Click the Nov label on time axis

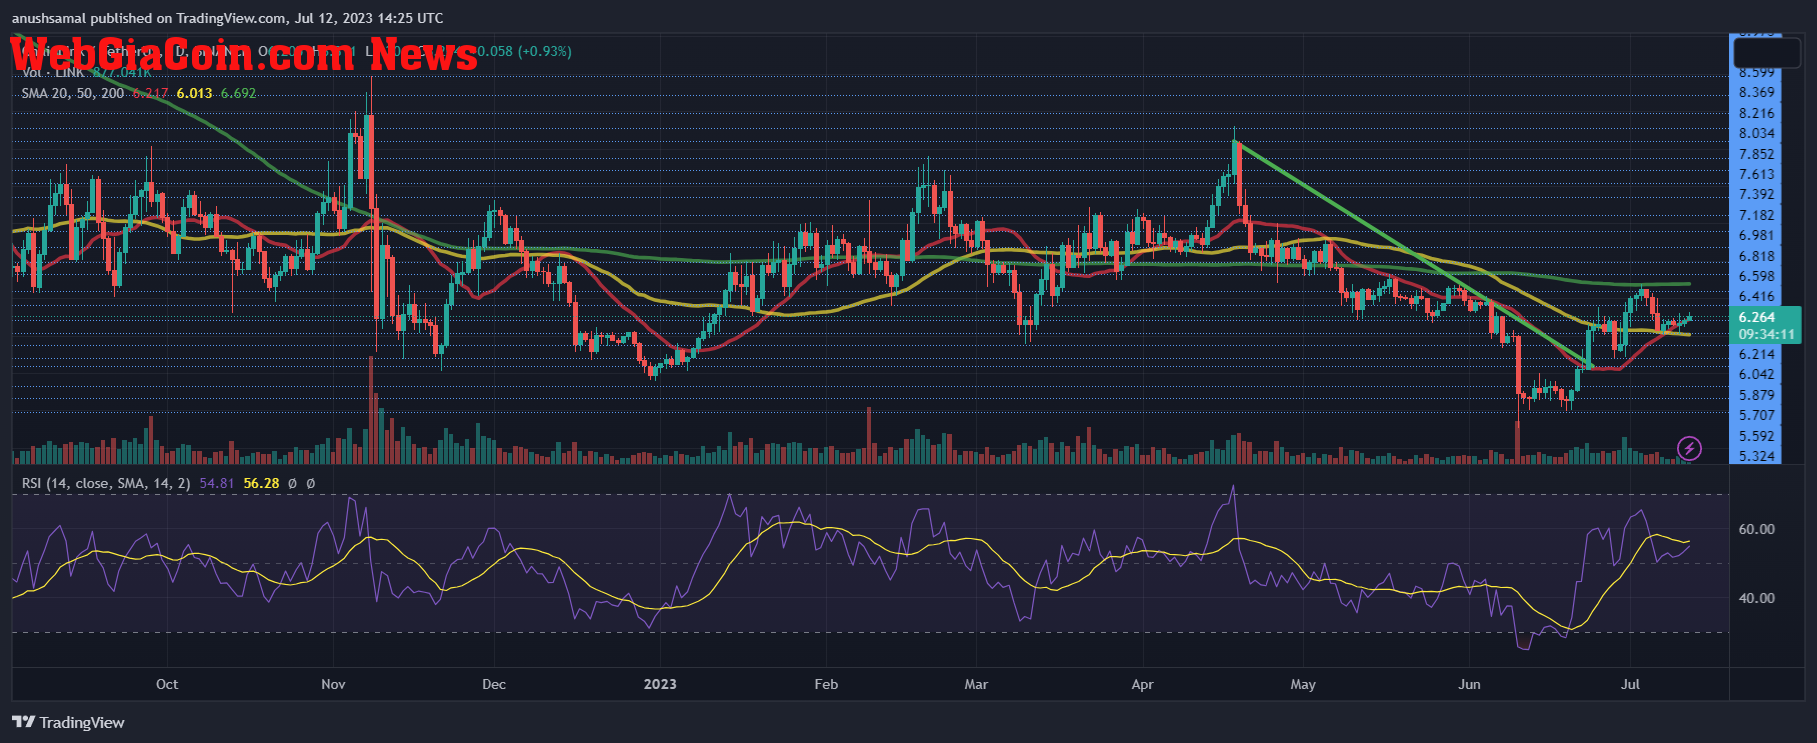coord(333,684)
